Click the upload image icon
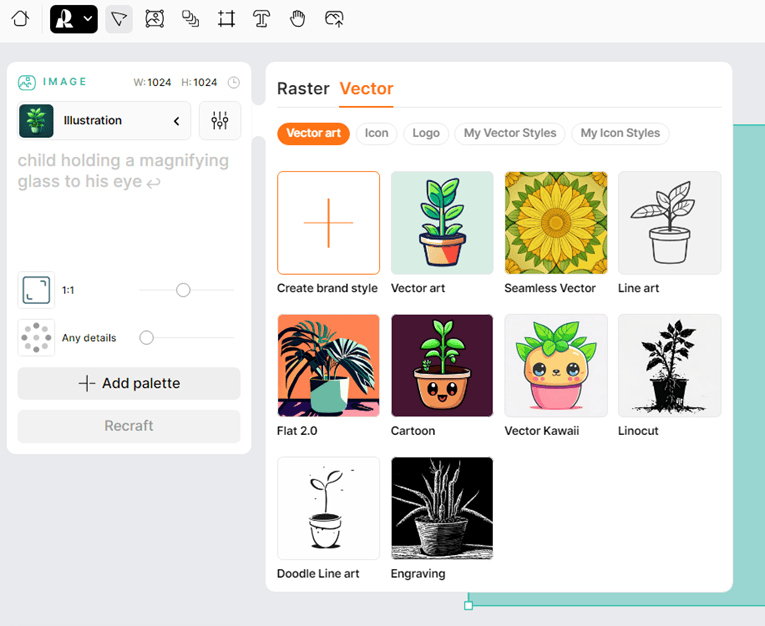The height and width of the screenshot is (626, 765). 334,19
